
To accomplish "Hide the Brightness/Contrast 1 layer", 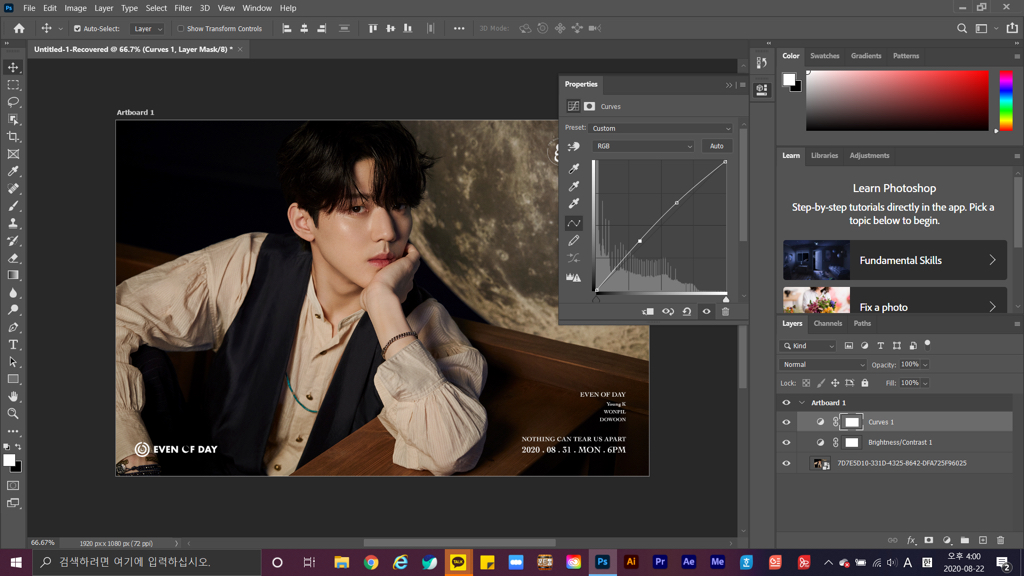I will 786,442.
